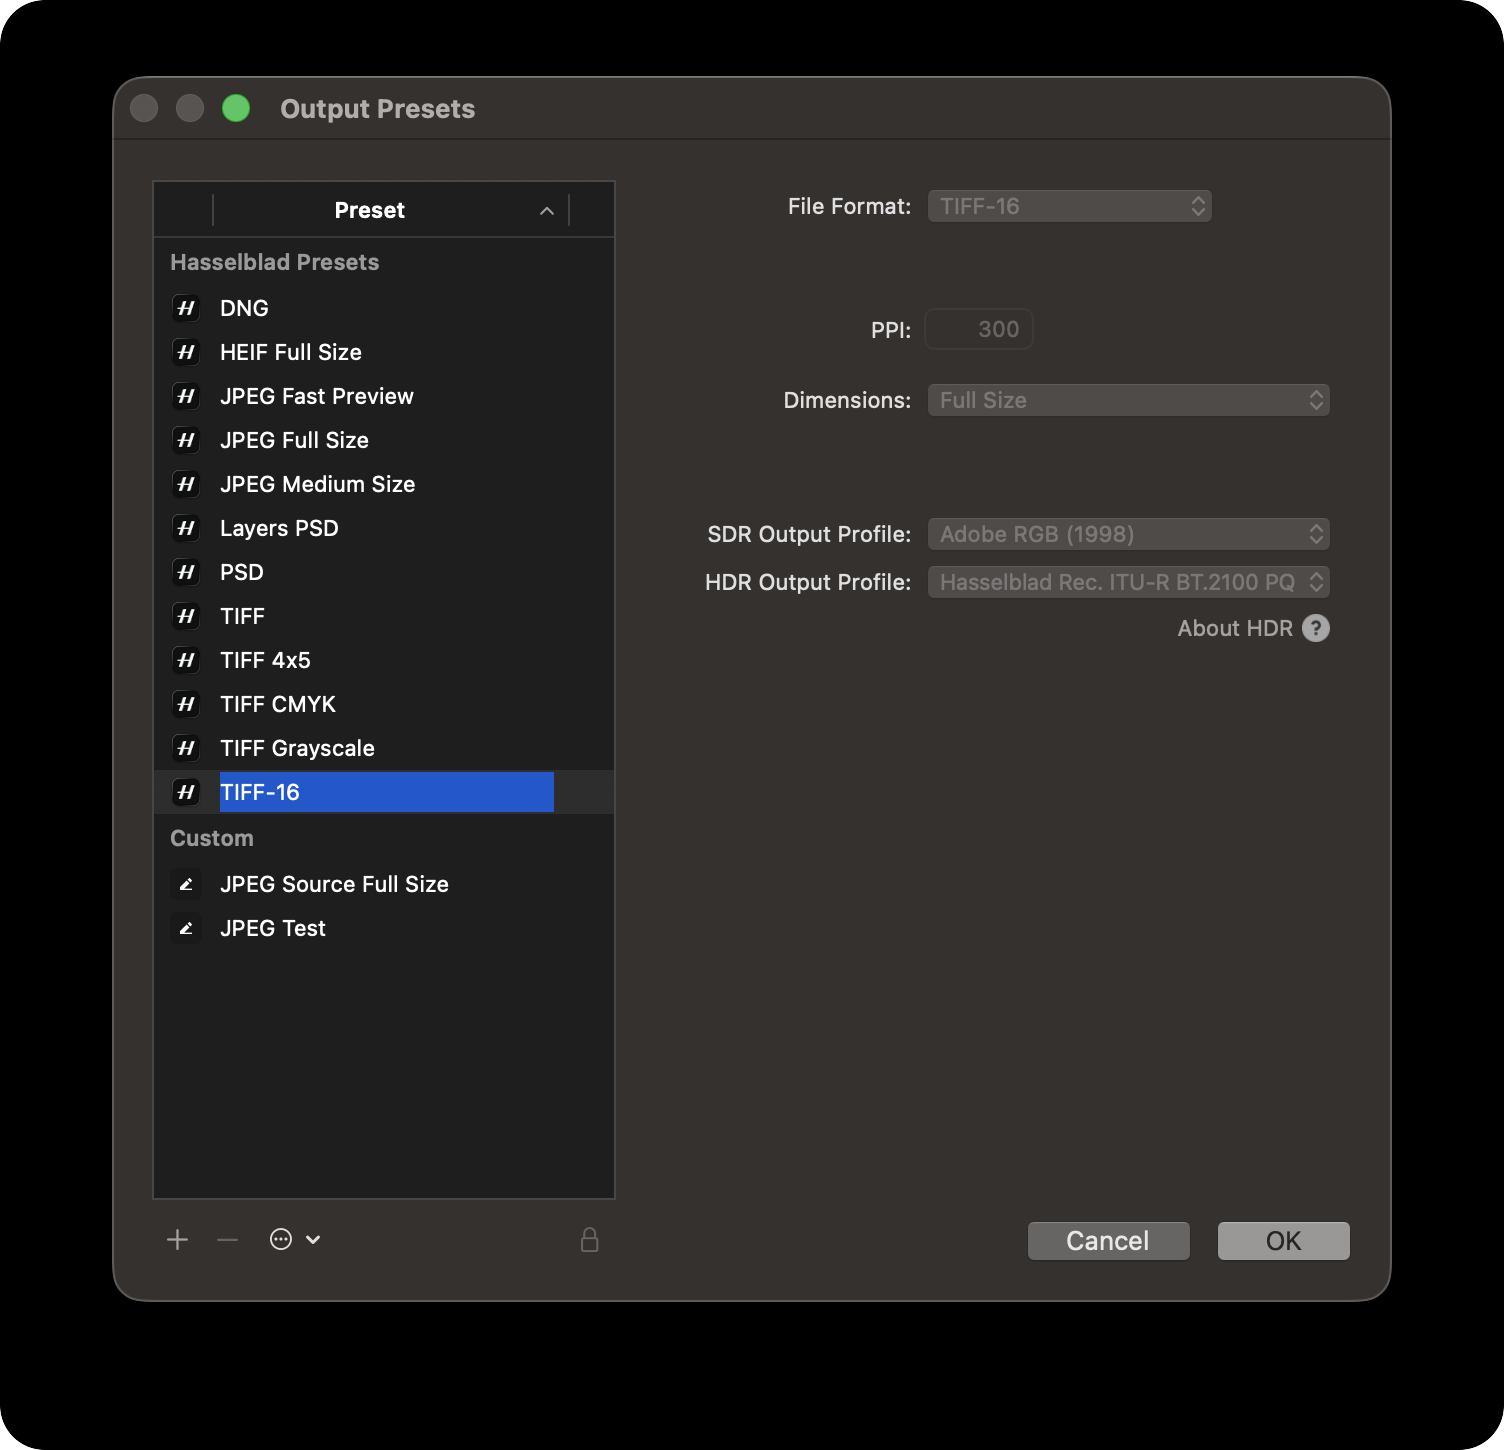Select the plain TIFF preset
1504x1450 pixels.
384,616
